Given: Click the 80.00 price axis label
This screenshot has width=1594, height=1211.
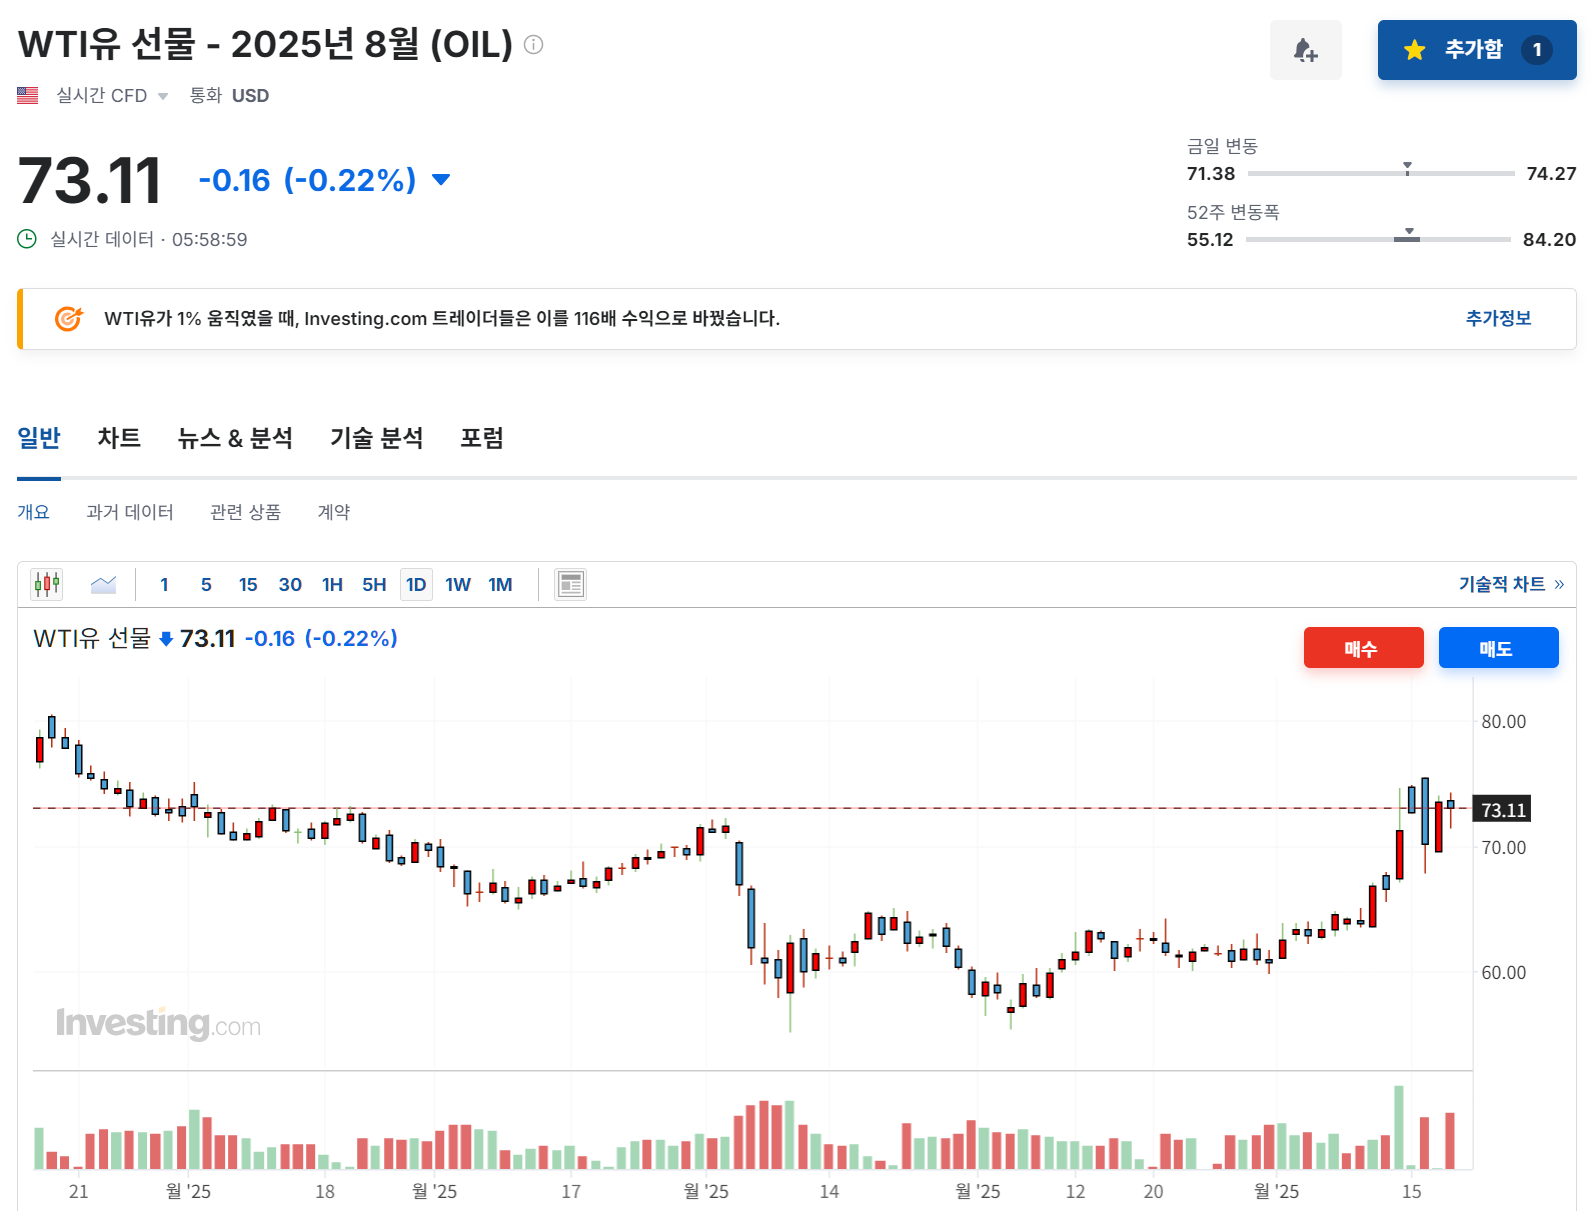Looking at the screenshot, I should pyautogui.click(x=1503, y=721).
